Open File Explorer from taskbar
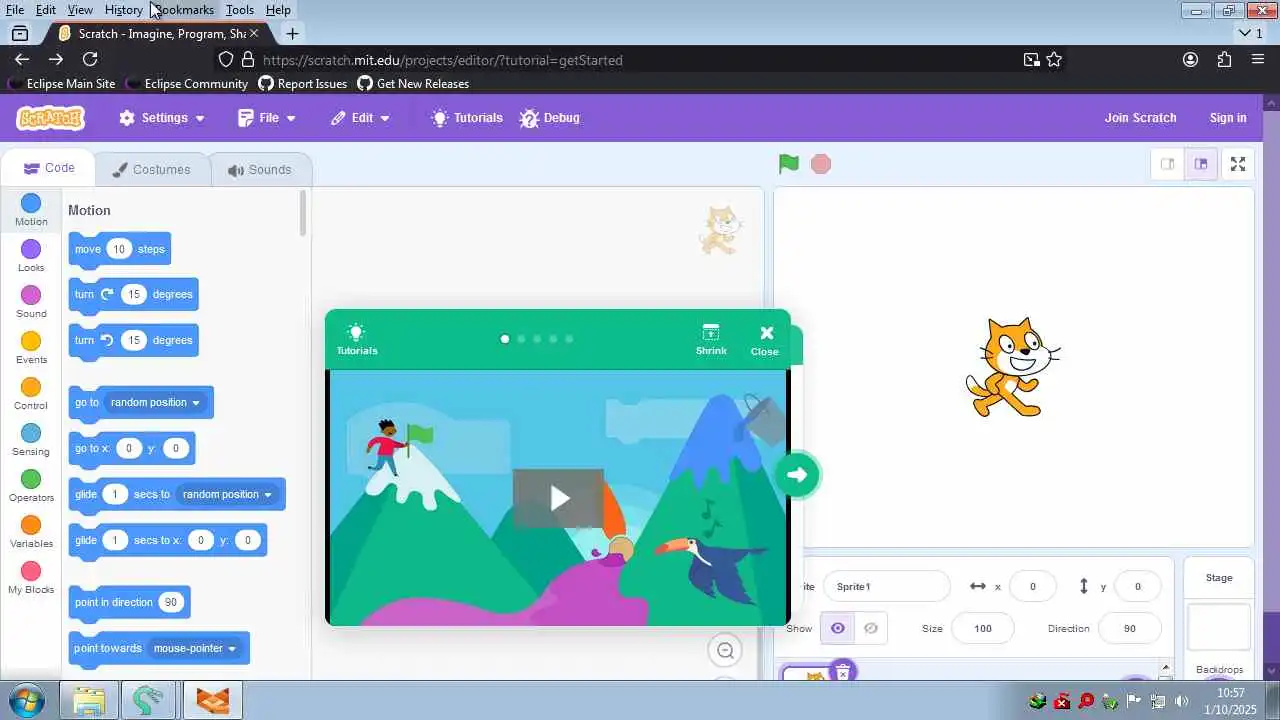This screenshot has height=720, width=1280. click(89, 701)
